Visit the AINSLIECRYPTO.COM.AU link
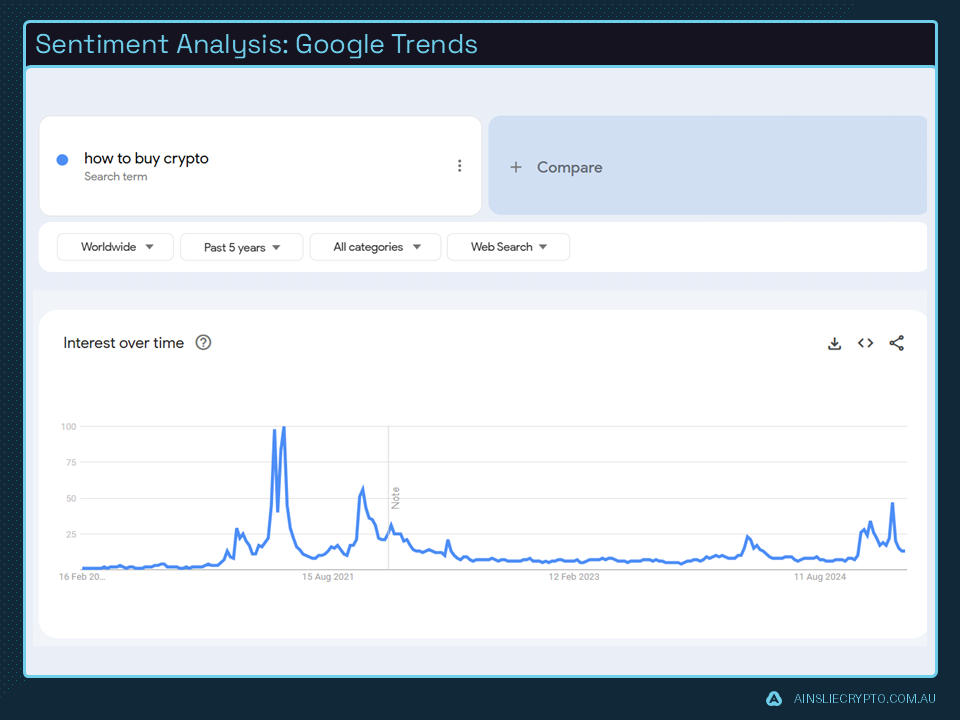Screen dimensions: 960x720 pyautogui.click(x=862, y=698)
